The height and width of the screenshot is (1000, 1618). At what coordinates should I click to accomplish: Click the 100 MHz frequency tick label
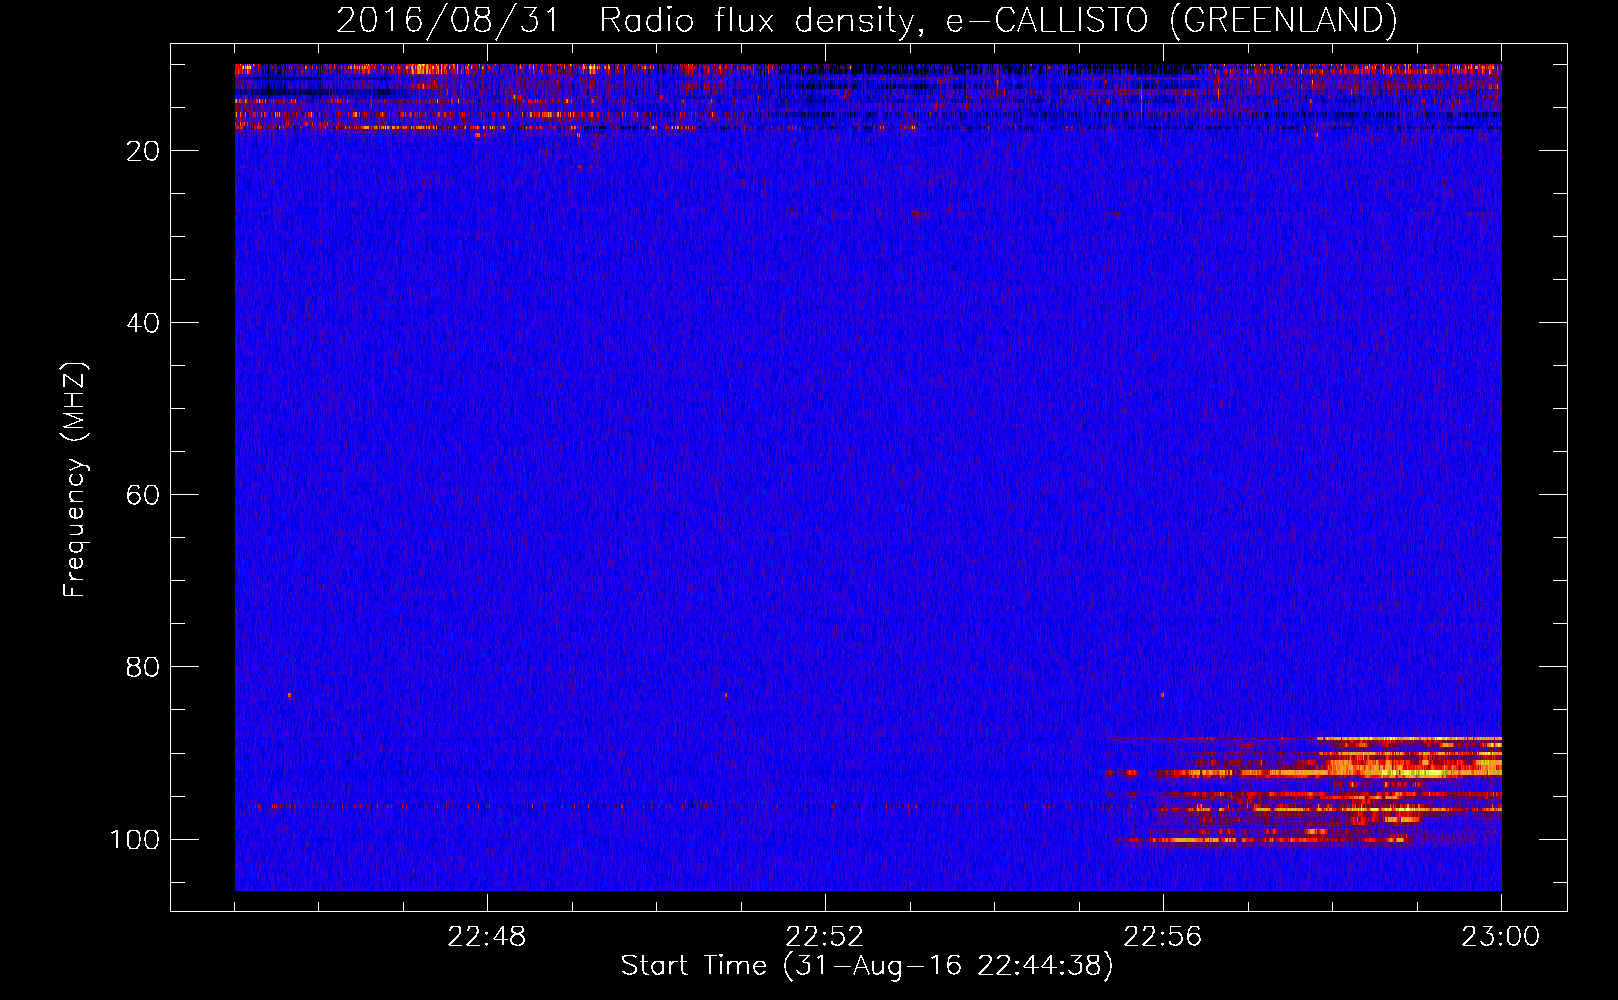135,839
